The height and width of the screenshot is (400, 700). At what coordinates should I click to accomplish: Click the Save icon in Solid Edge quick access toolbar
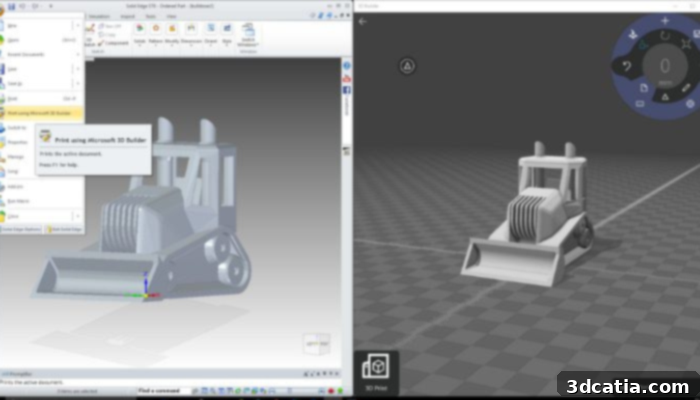(12, 6)
